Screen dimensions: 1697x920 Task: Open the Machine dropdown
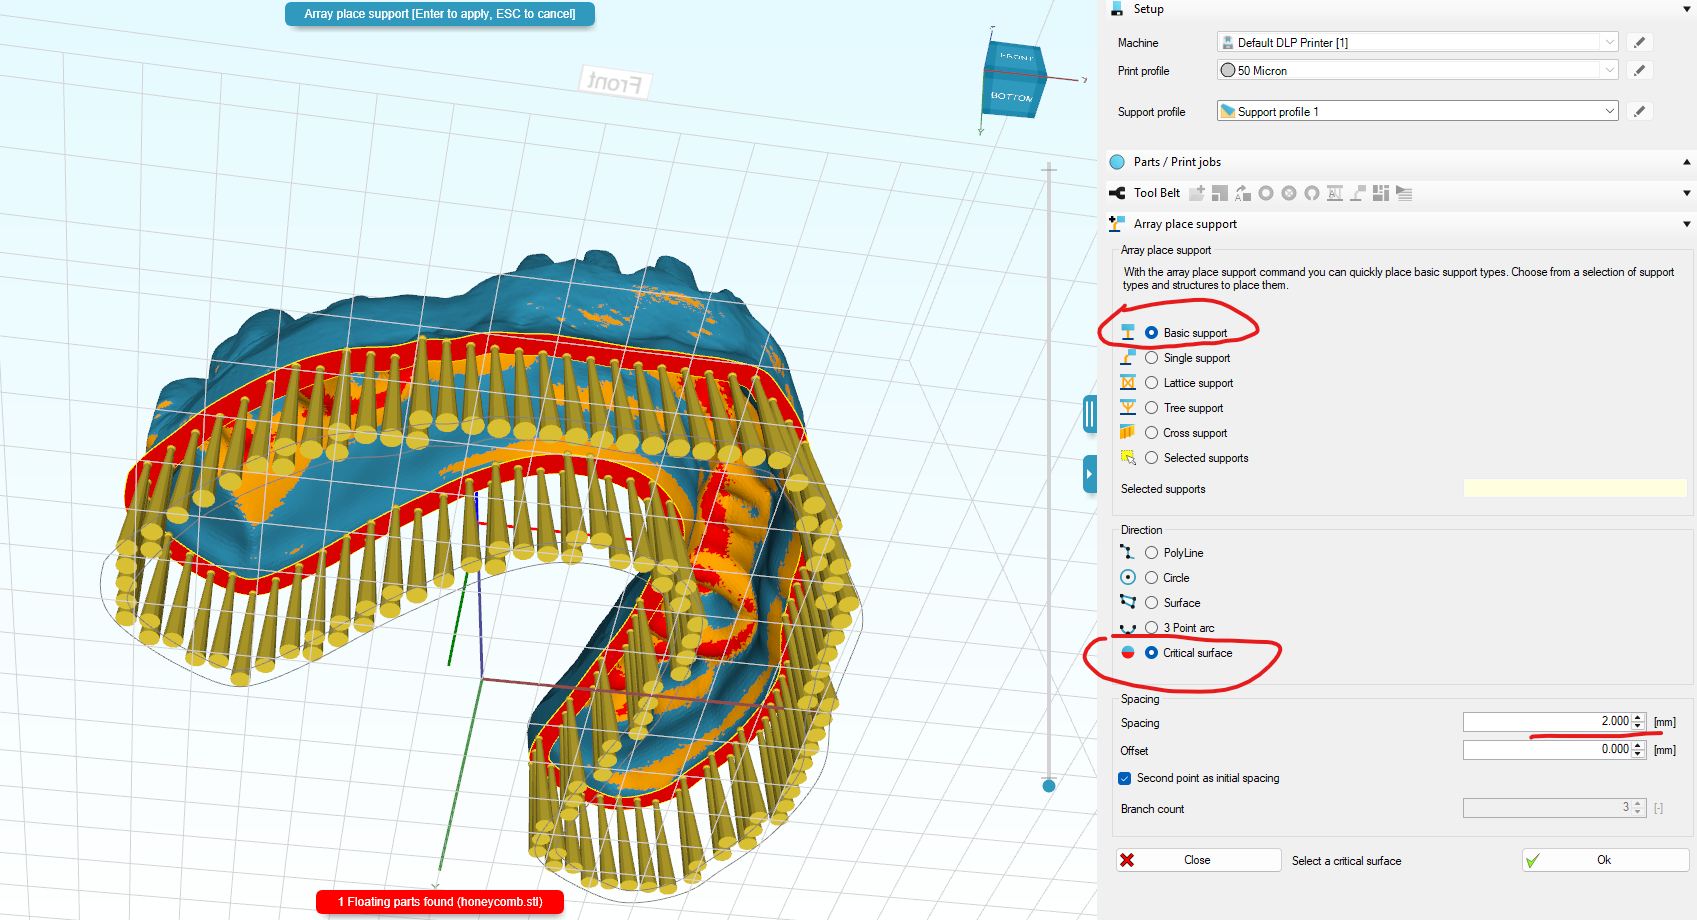pos(1417,43)
